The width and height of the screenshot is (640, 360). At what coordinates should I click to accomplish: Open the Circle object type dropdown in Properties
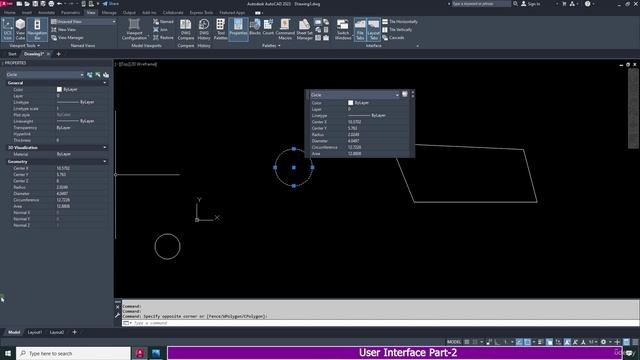45,75
